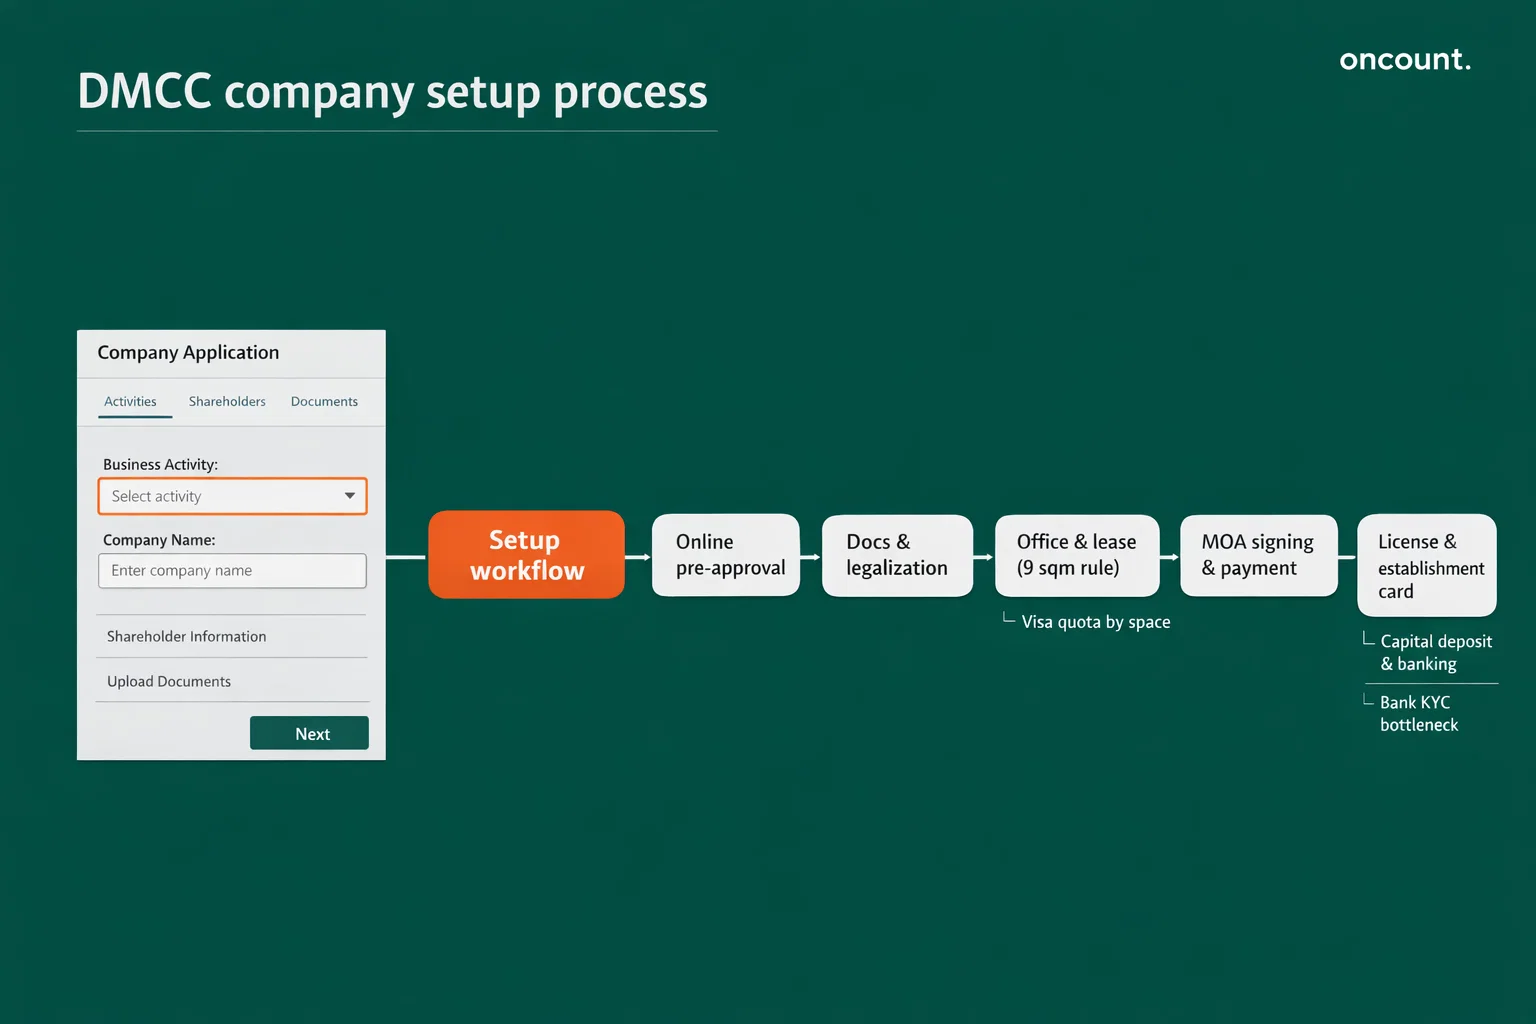Image resolution: width=1536 pixels, height=1024 pixels.
Task: Expand the Shareholder Information section
Action: coord(186,636)
